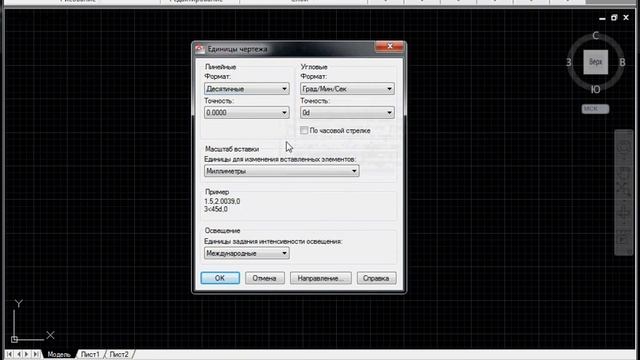Switch to the Модель tab
Viewport: 640px width, 360px height.
tap(59, 354)
